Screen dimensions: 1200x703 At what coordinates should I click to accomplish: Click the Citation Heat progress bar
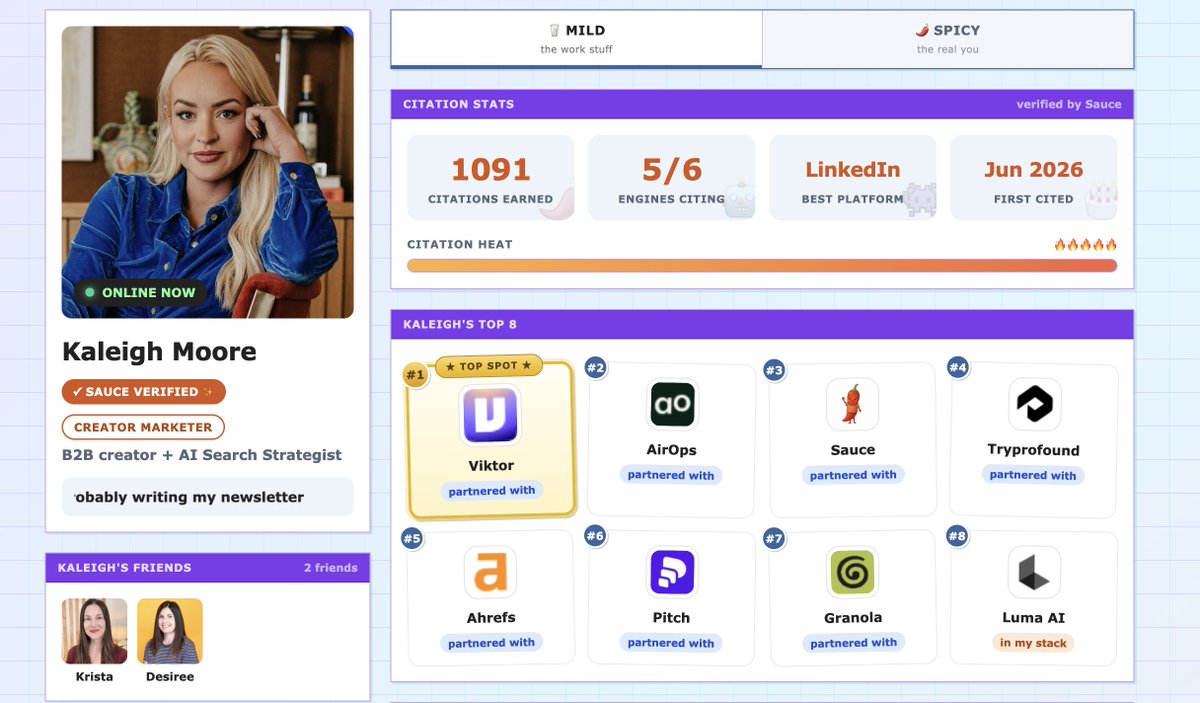(x=762, y=266)
